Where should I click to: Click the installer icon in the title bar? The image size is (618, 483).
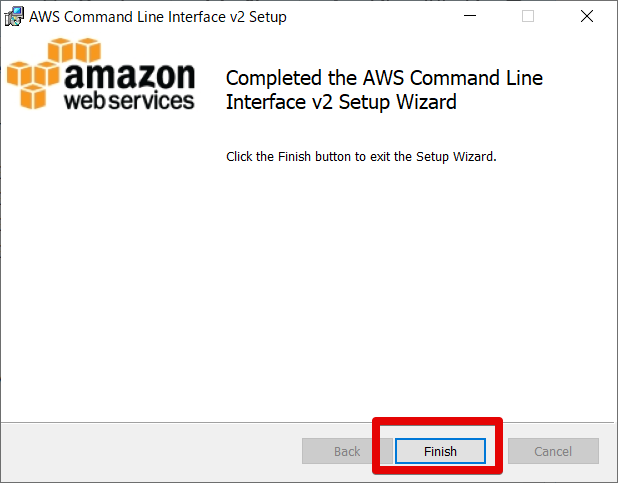click(14, 17)
